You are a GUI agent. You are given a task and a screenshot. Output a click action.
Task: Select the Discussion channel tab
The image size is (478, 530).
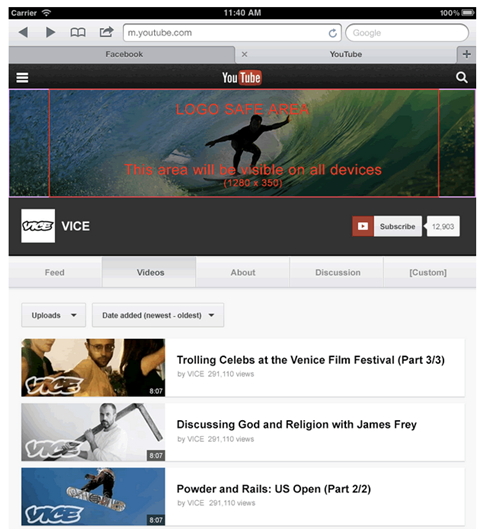pyautogui.click(x=337, y=272)
